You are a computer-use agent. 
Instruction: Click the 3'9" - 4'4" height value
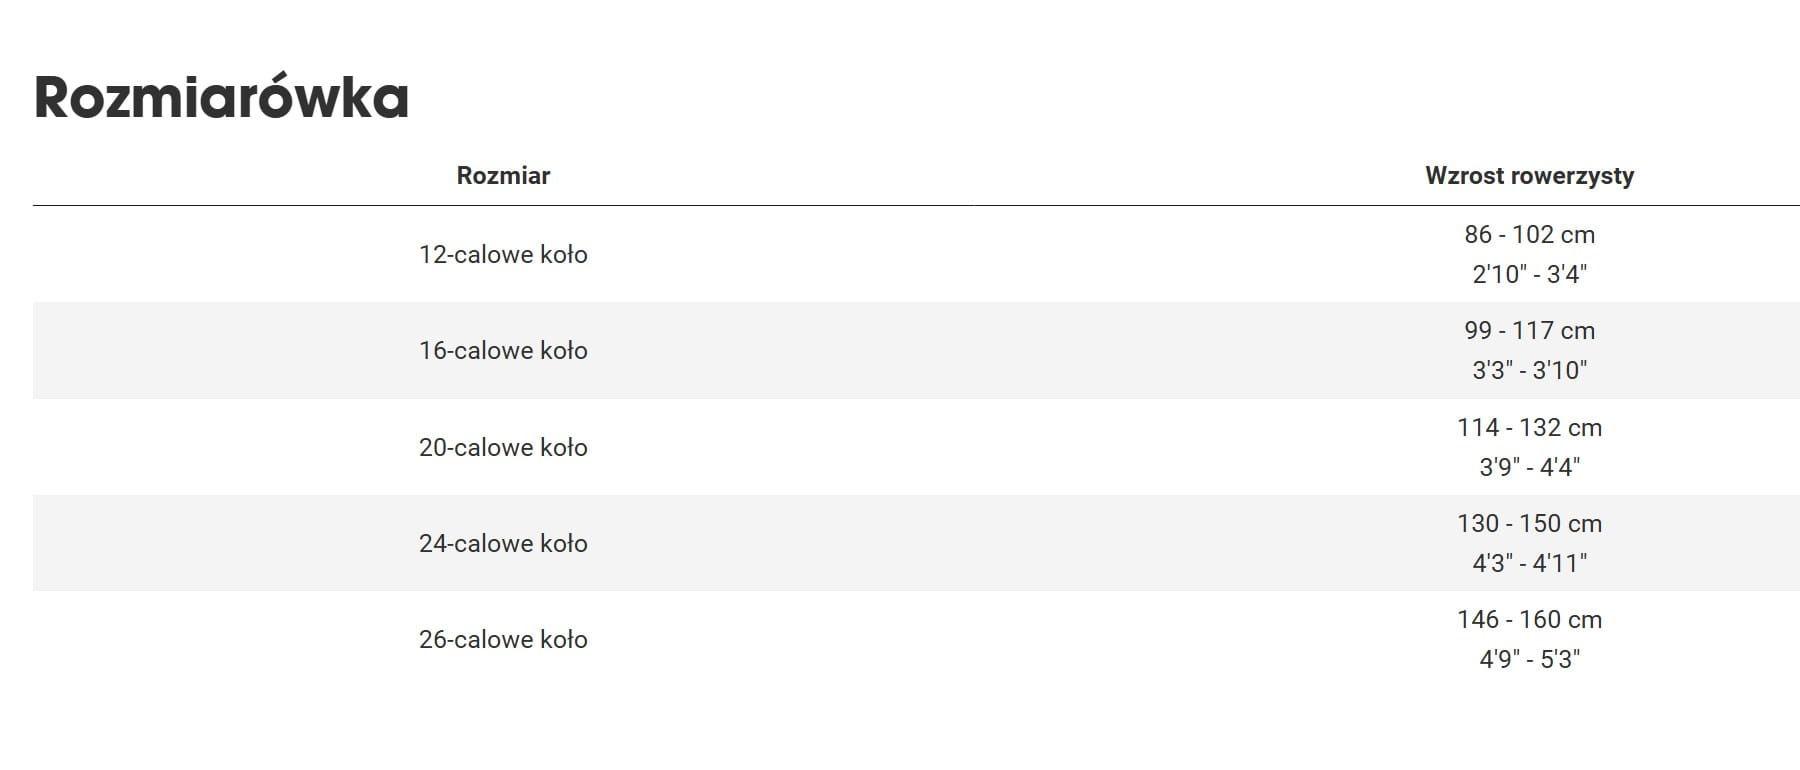pyautogui.click(x=1529, y=467)
